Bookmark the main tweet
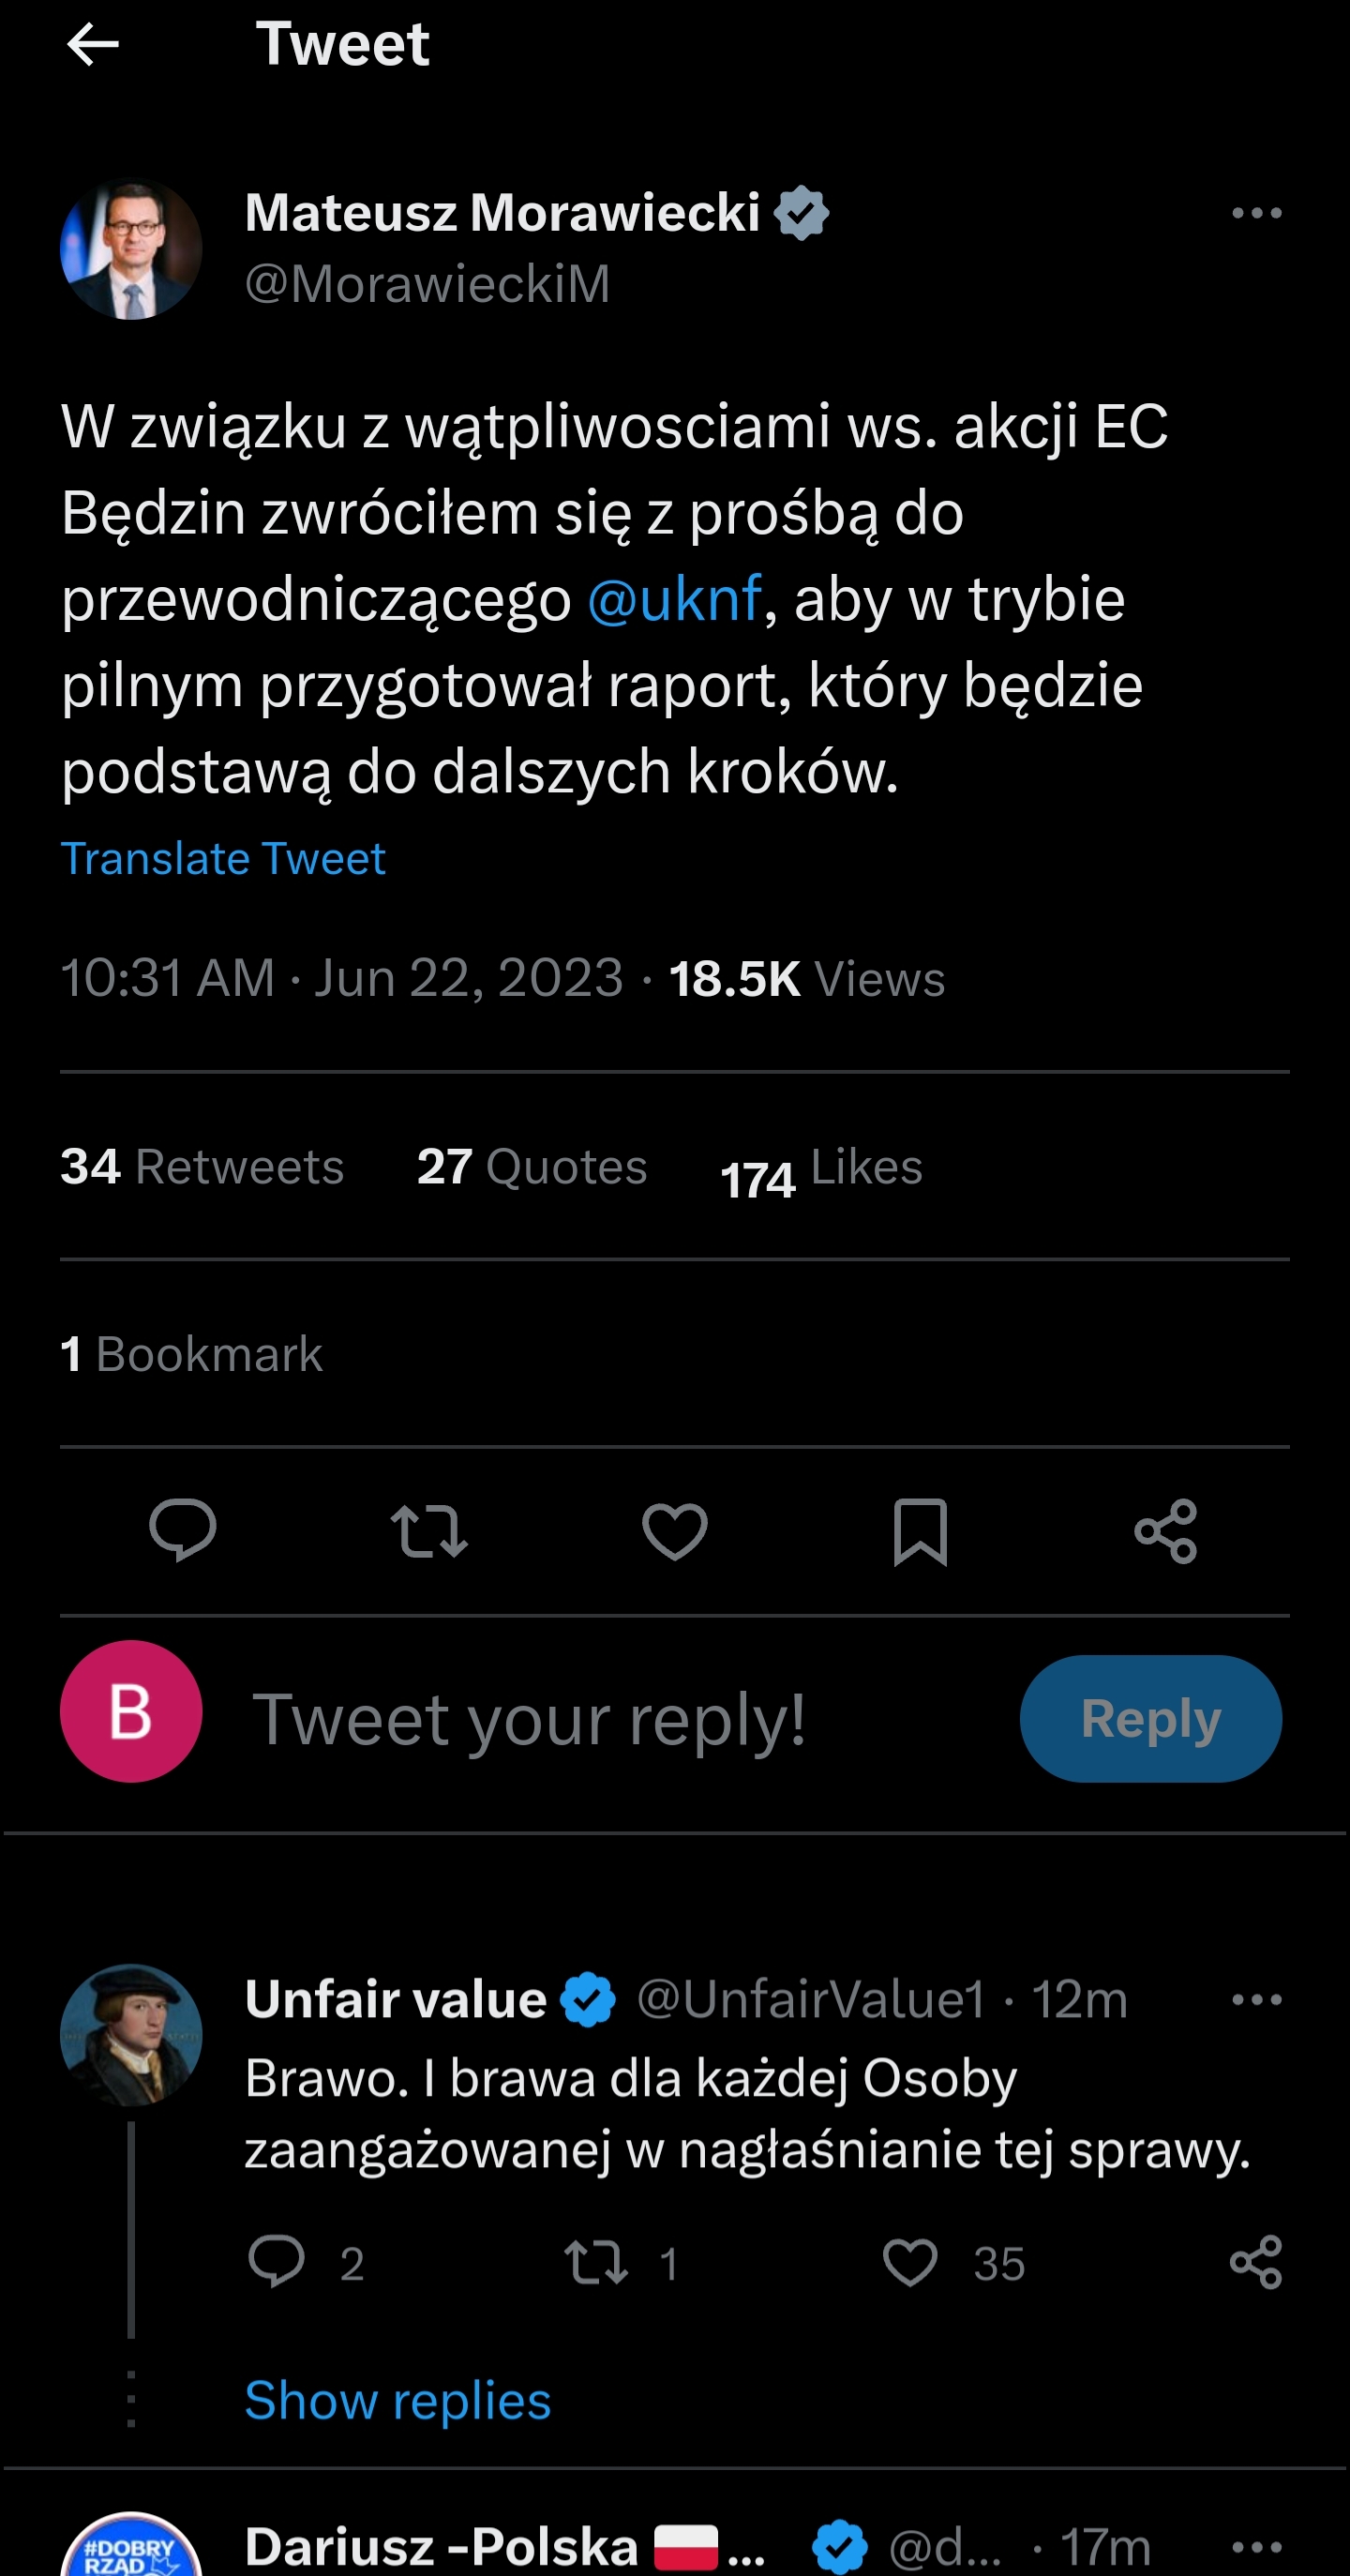The height and width of the screenshot is (2576, 1350). pyautogui.click(x=920, y=1530)
